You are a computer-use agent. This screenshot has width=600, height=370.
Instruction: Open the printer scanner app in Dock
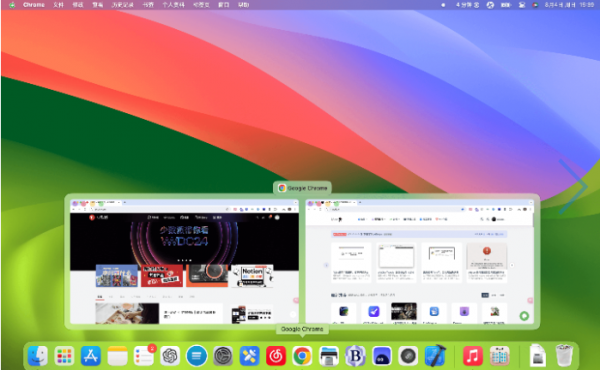(329, 356)
